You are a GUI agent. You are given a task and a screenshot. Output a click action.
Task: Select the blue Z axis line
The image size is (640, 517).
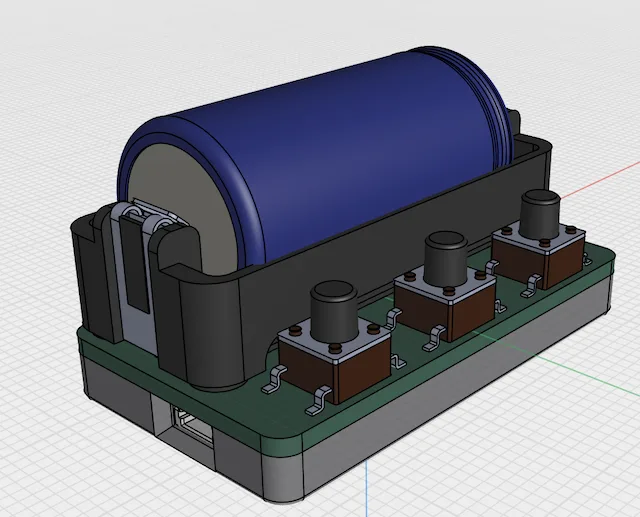367,488
